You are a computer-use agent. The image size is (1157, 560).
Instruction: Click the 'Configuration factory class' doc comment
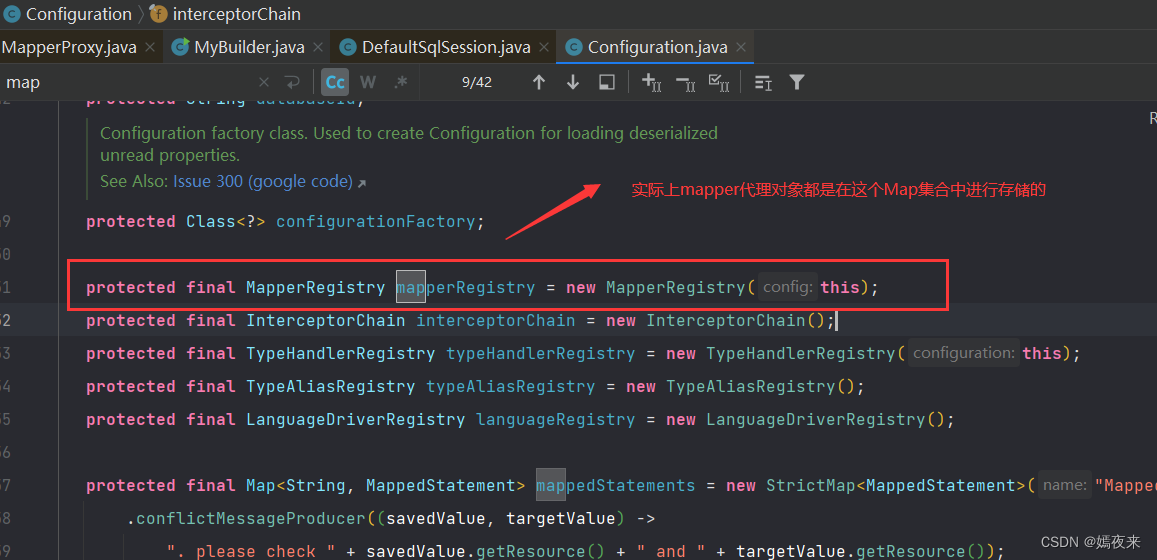tap(409, 144)
